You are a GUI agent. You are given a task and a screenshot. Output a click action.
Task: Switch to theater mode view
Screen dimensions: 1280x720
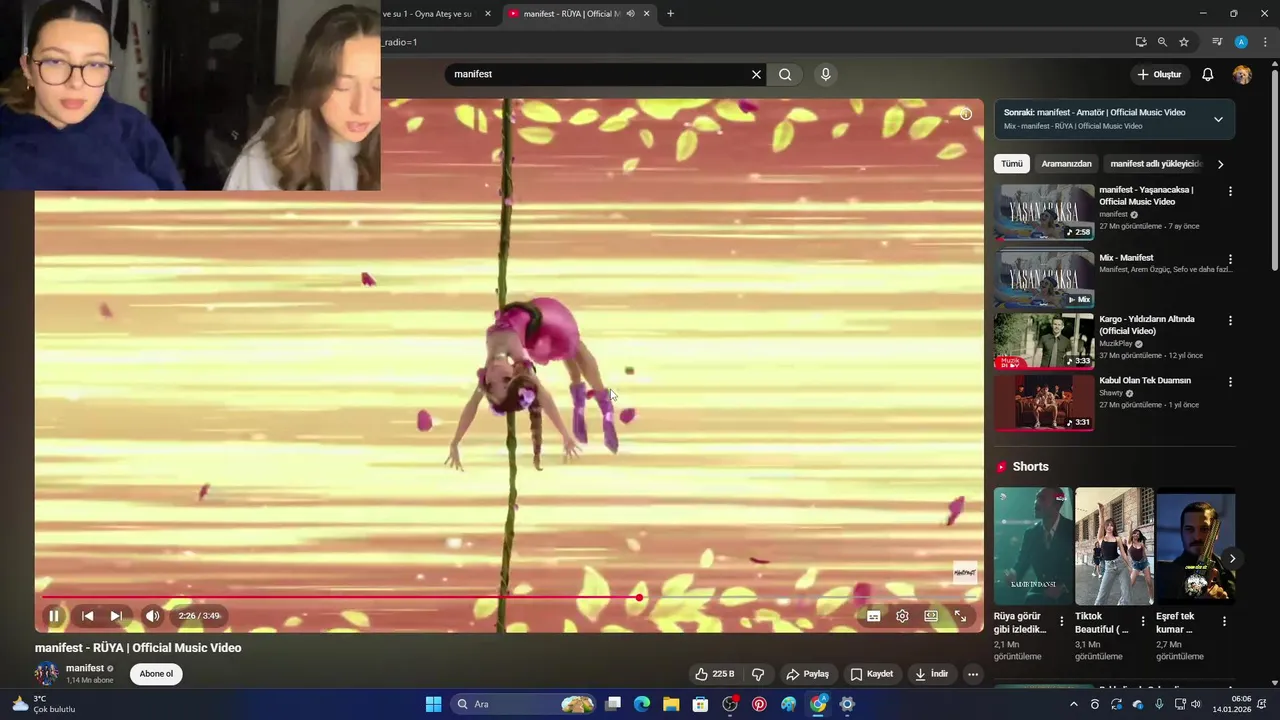pyautogui.click(x=931, y=616)
